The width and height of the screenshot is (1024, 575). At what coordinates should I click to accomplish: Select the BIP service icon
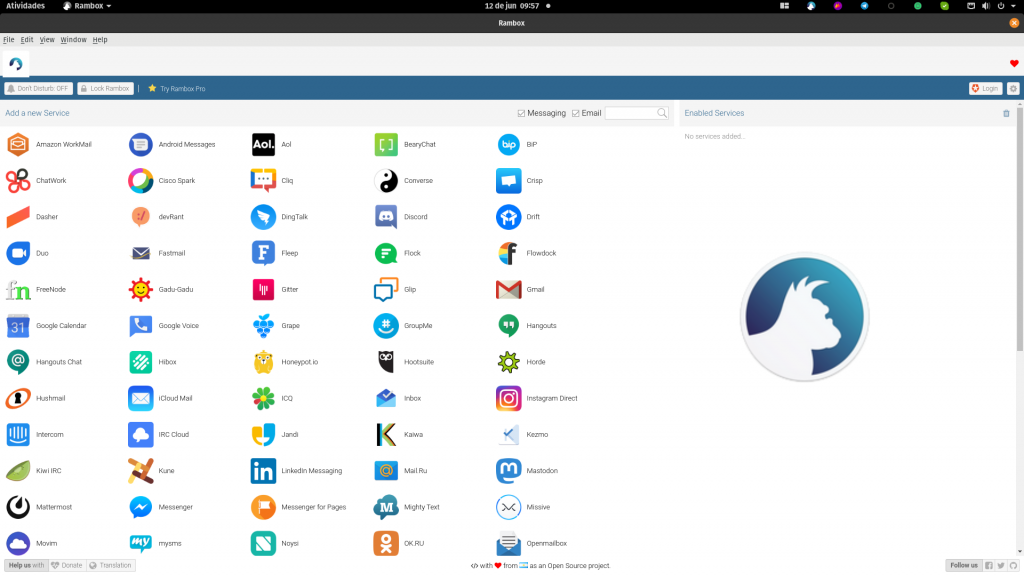508,144
